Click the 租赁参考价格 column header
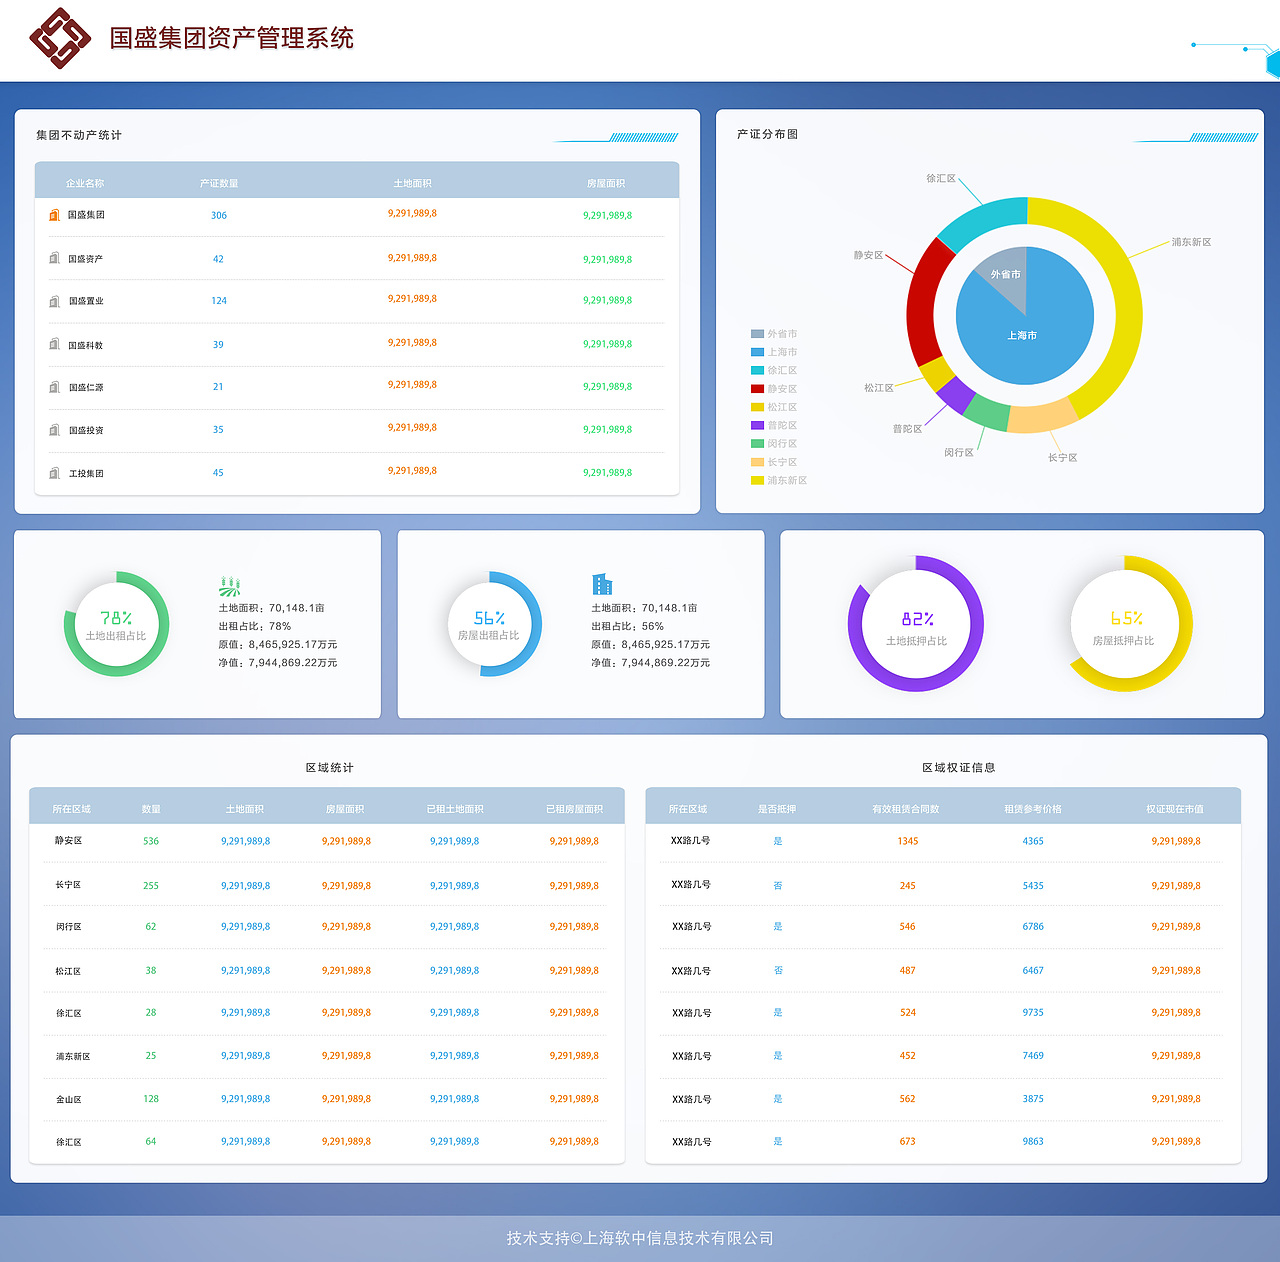The height and width of the screenshot is (1262, 1280). click(1033, 809)
